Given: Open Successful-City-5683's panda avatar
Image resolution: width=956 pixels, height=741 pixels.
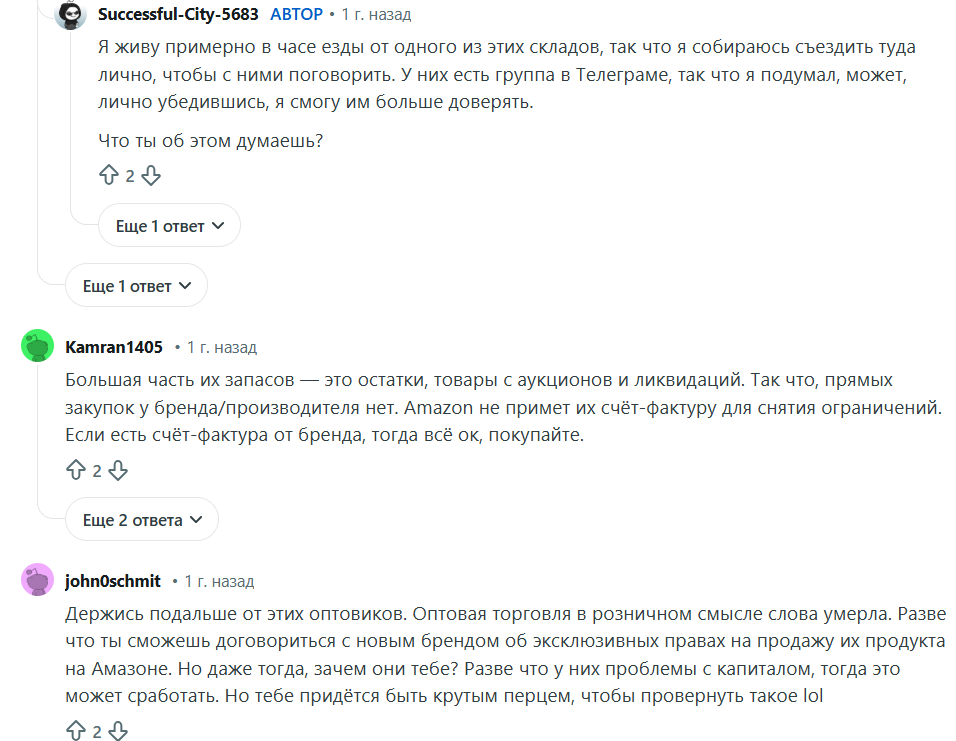Looking at the screenshot, I should (68, 14).
